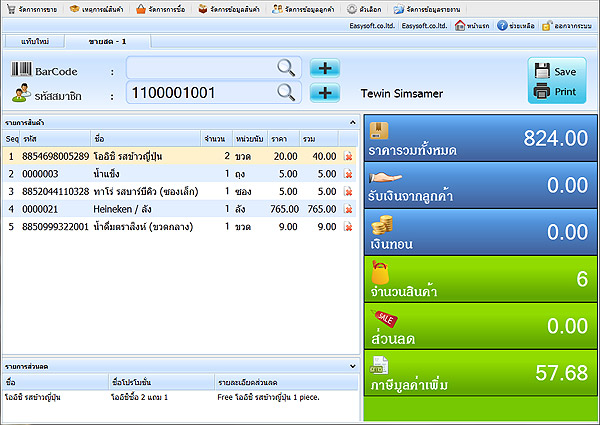600x425 pixels.
Task: Click the BarCode search magnifier icon
Action: (x=287, y=68)
